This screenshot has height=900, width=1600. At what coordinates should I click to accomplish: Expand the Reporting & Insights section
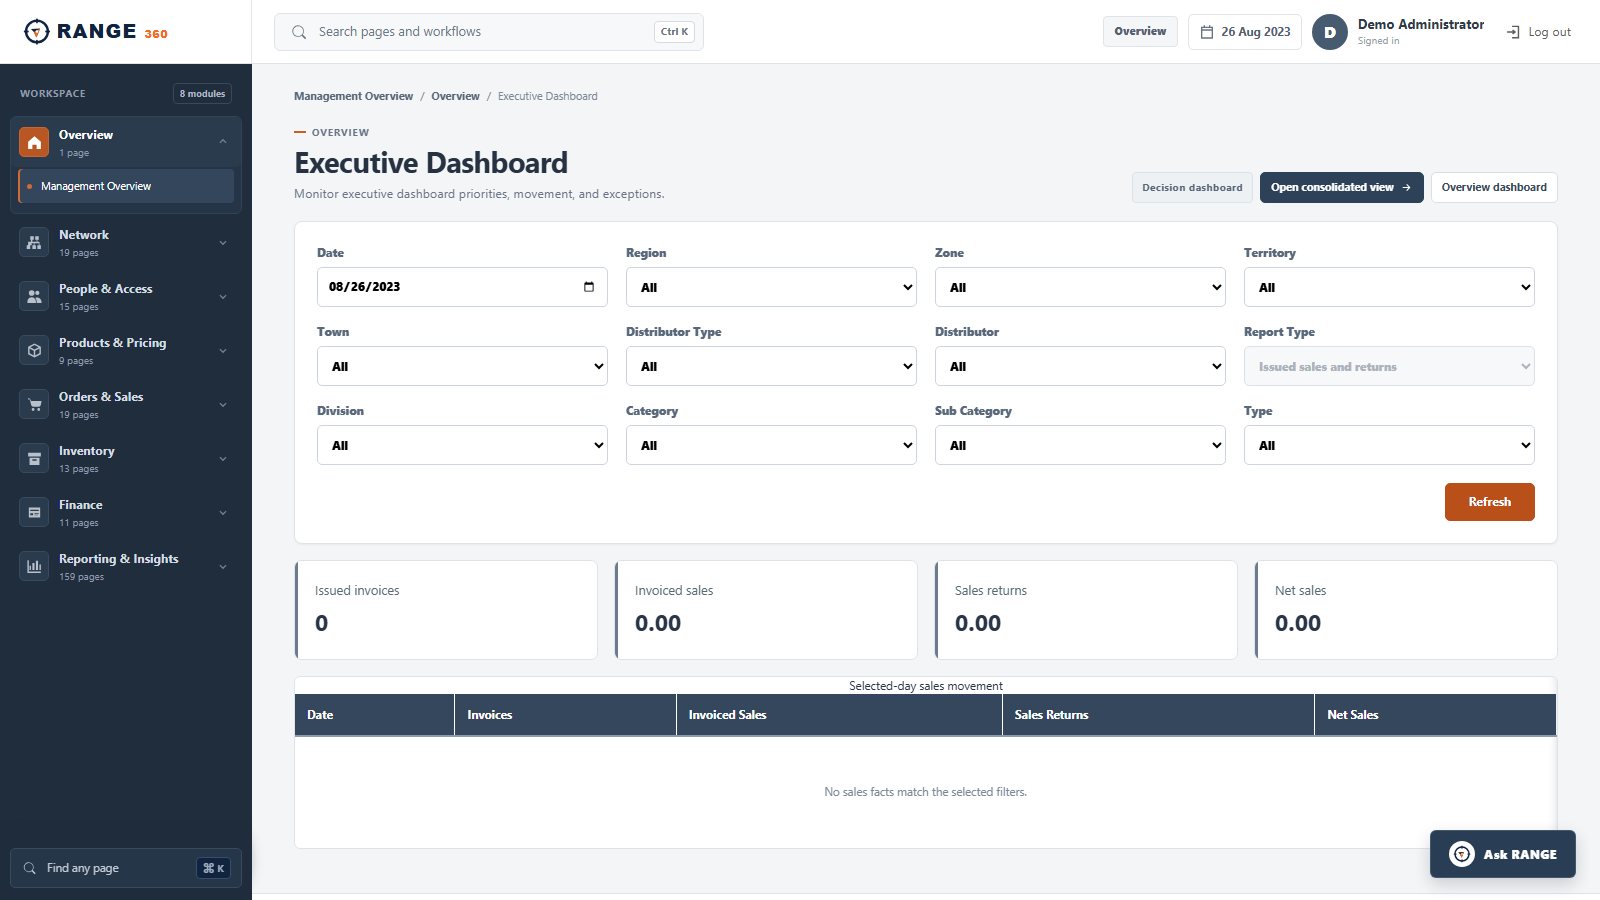[x=223, y=567]
